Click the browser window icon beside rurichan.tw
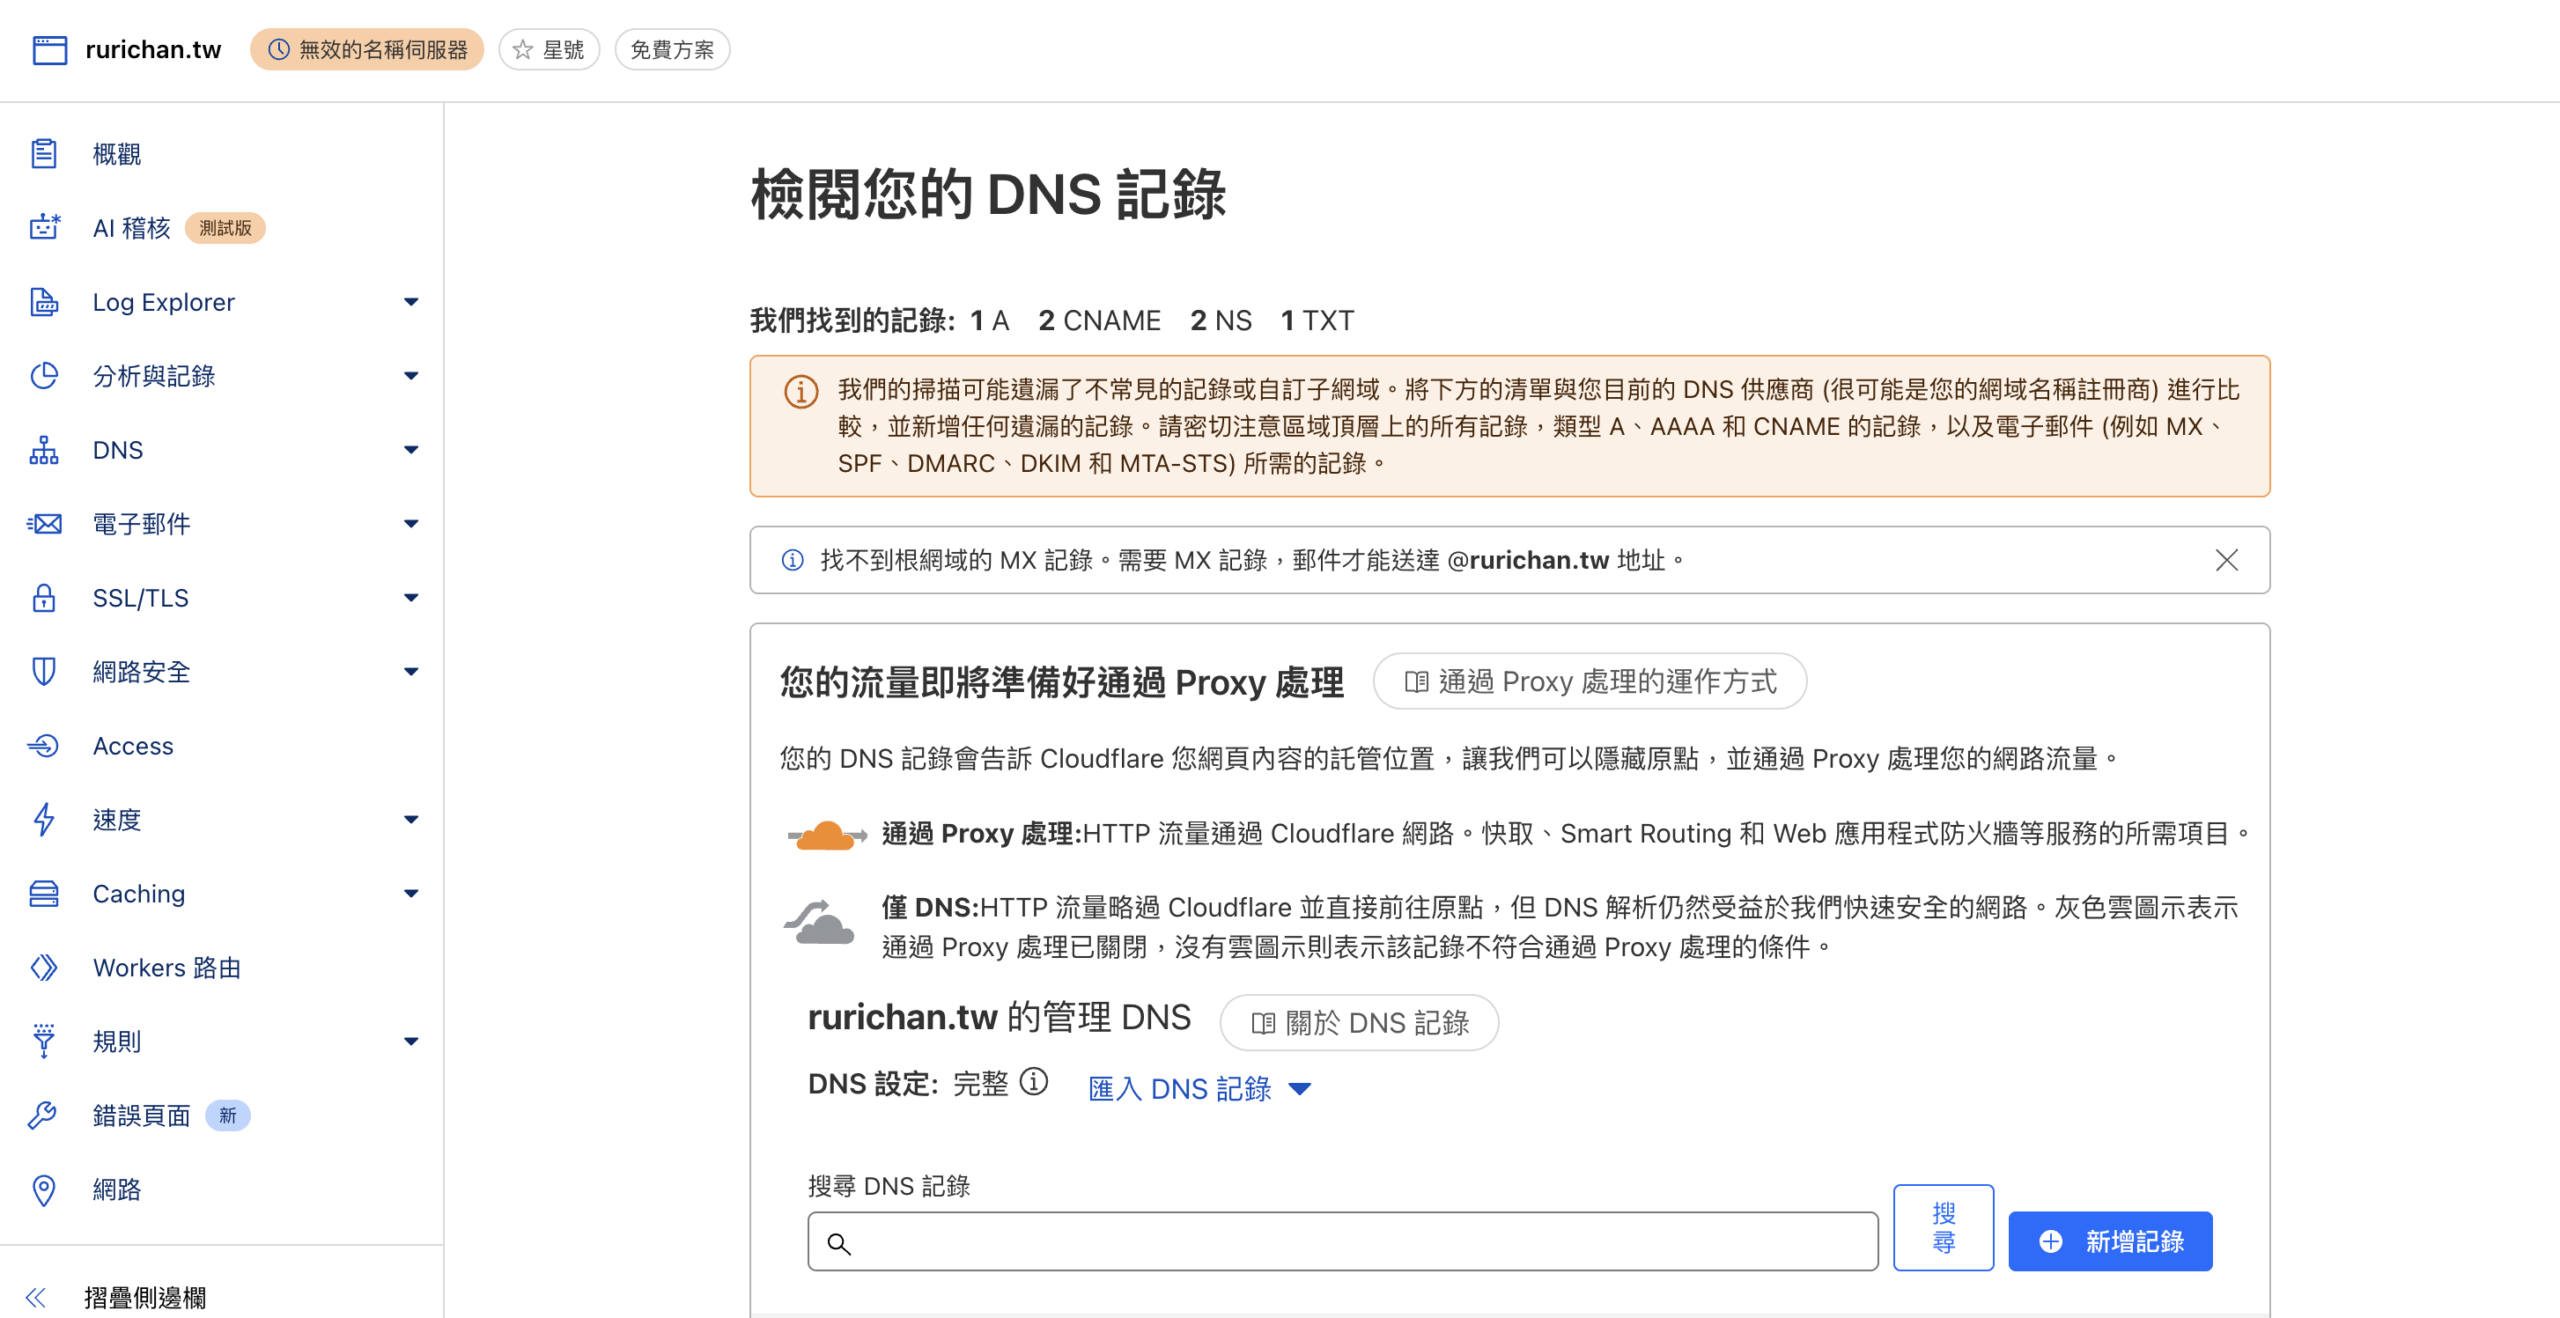Image resolution: width=2560 pixels, height=1318 pixels. 50,50
